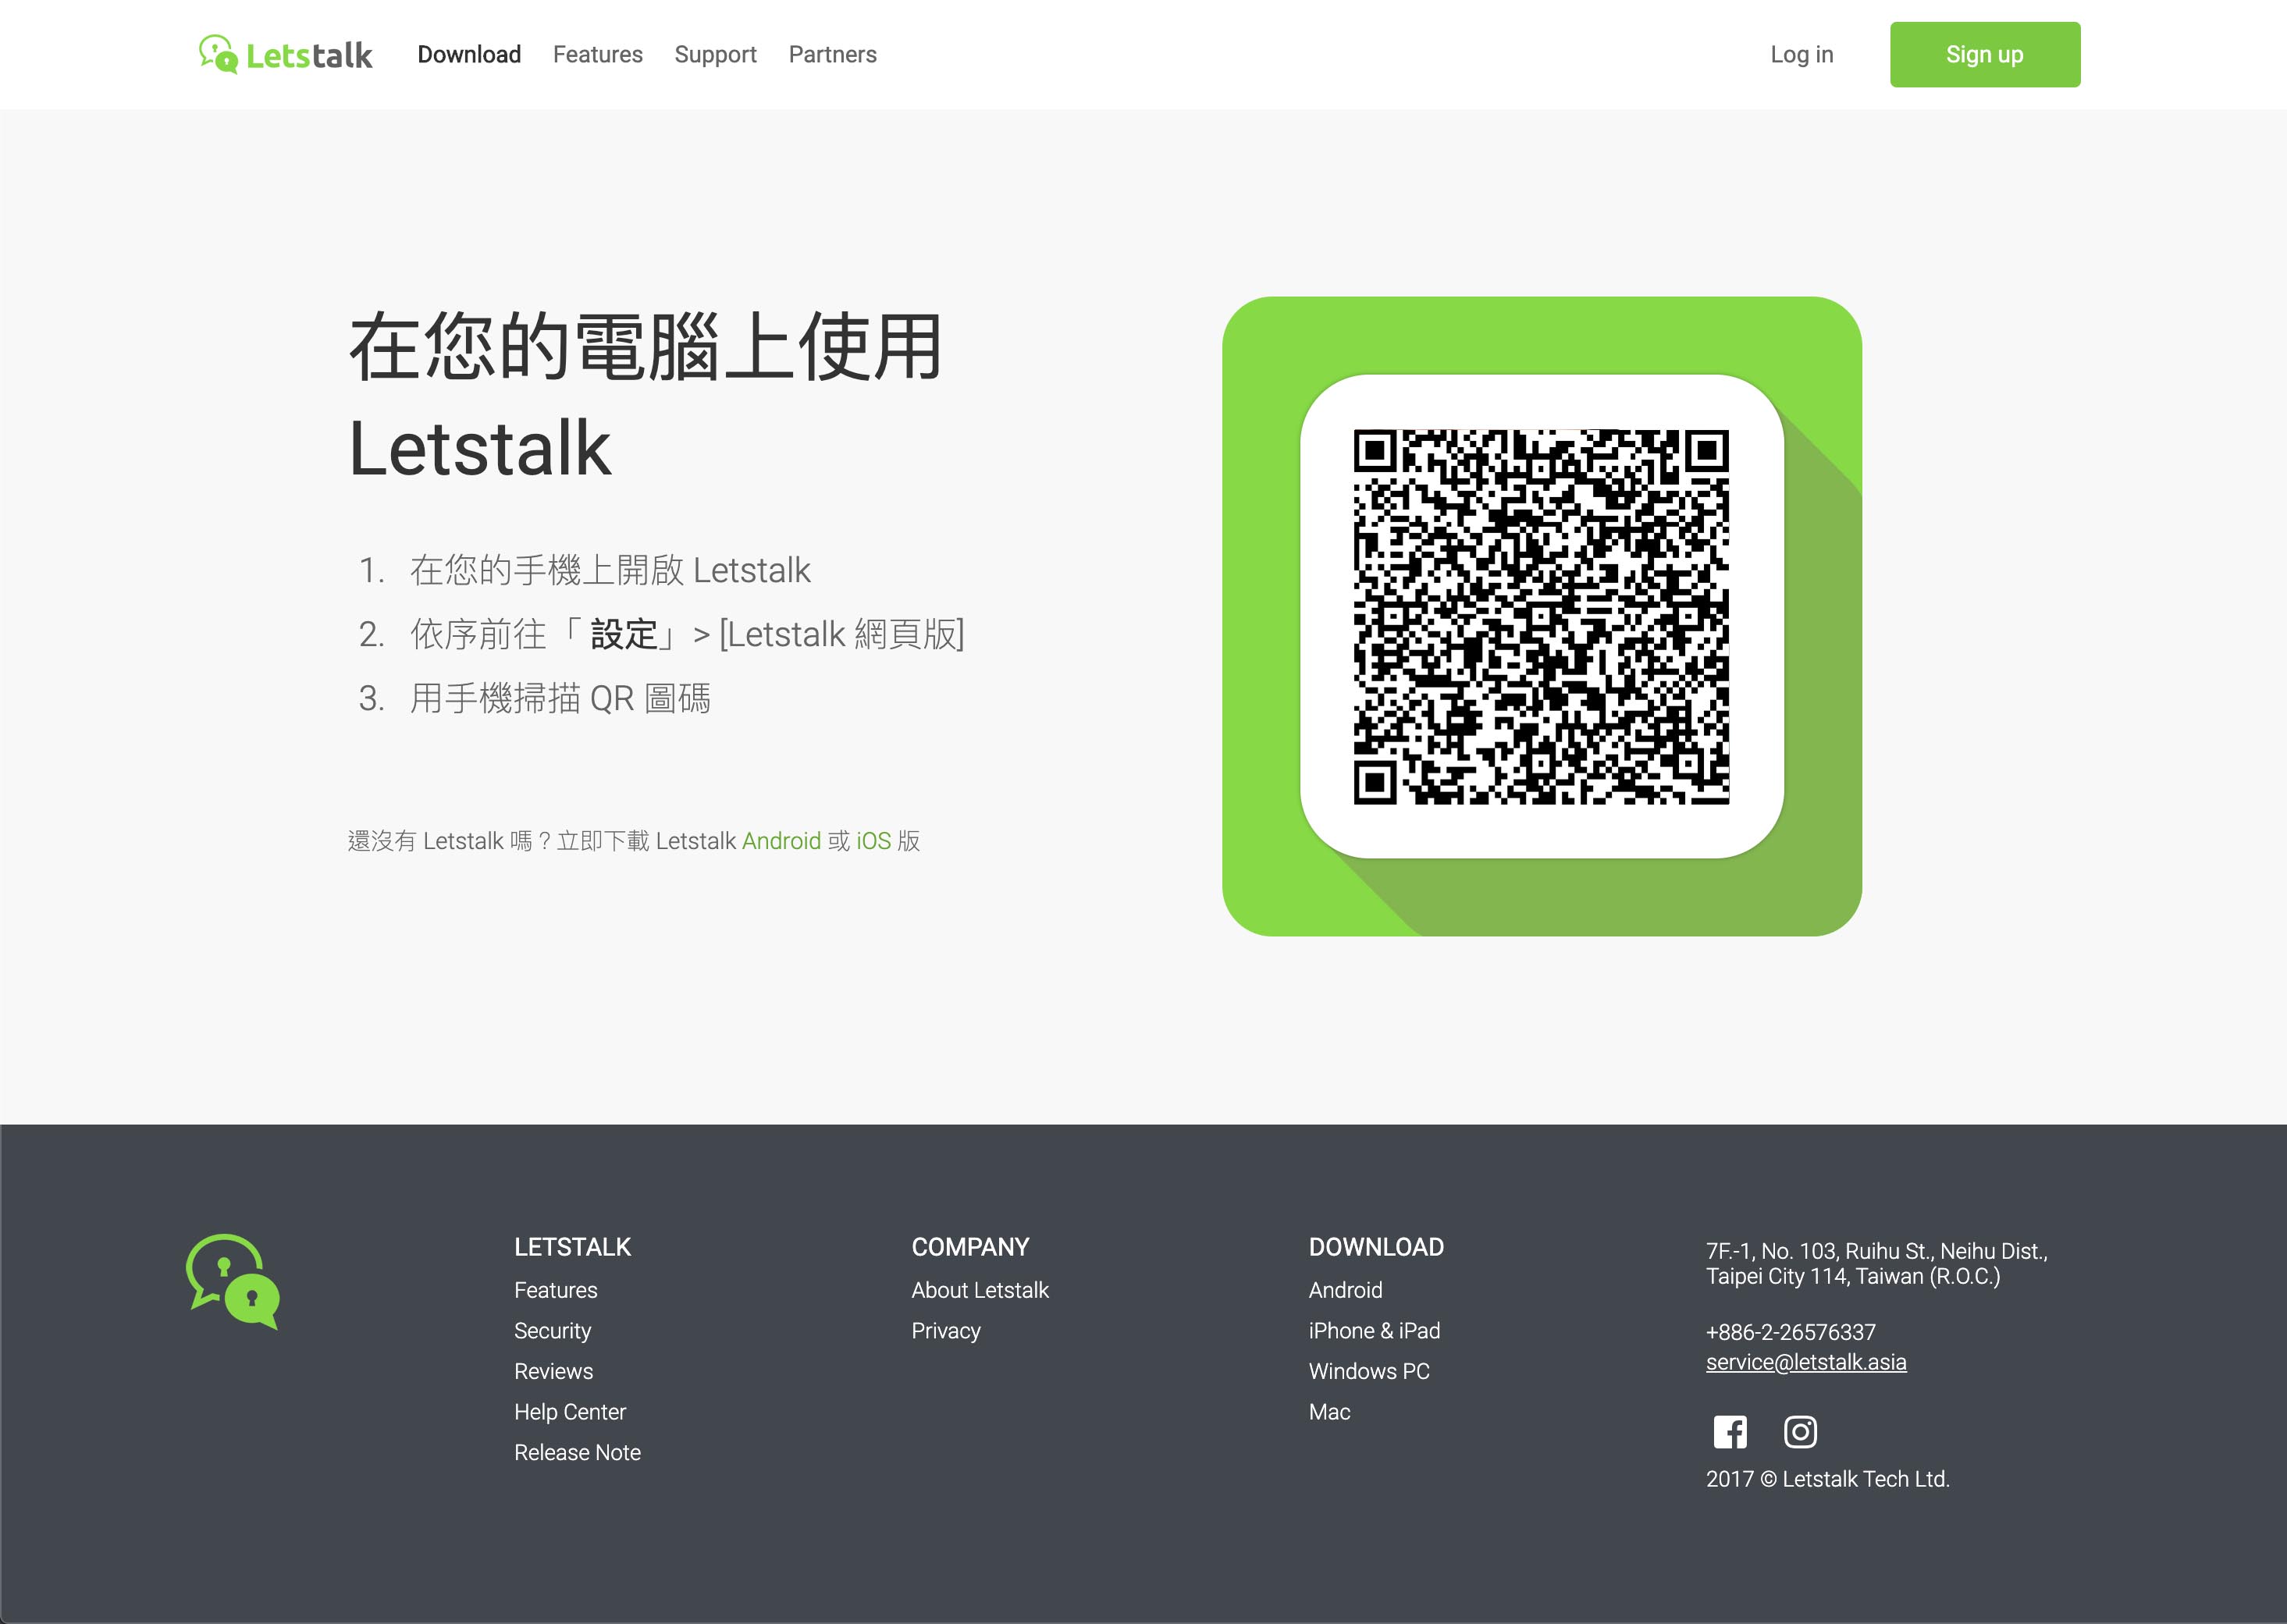Click the LETSTALK footer column heading

(x=572, y=1247)
